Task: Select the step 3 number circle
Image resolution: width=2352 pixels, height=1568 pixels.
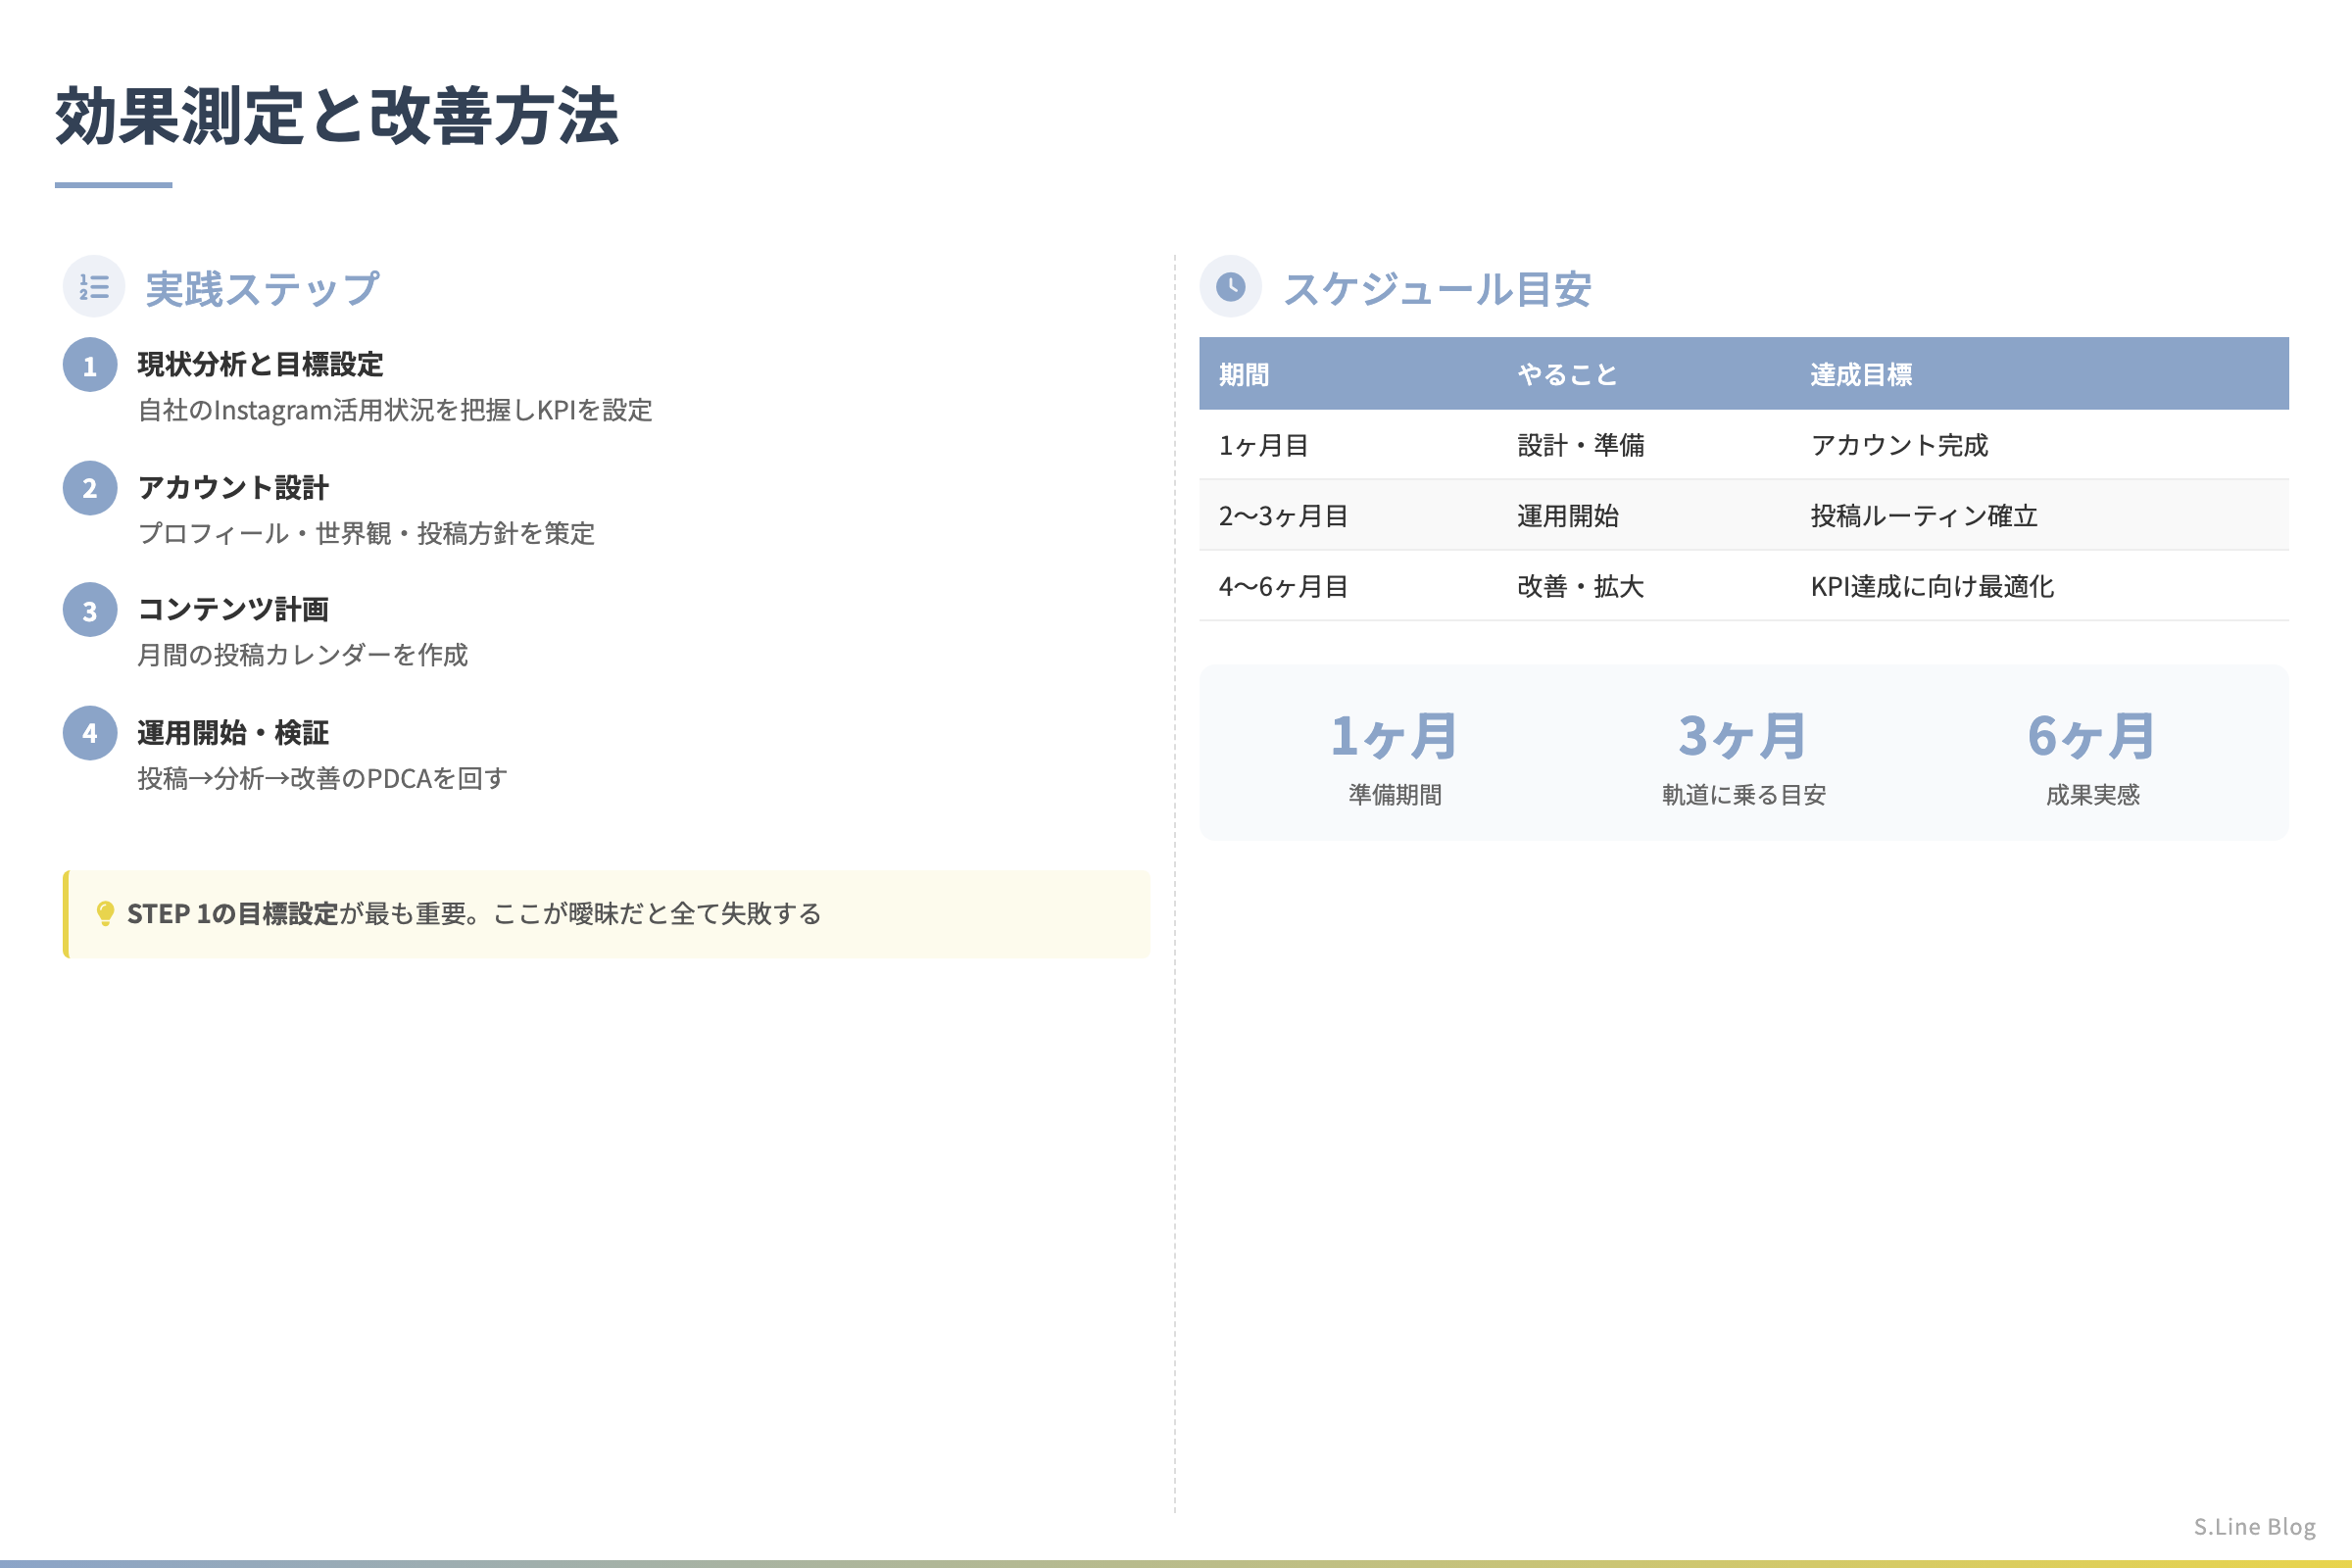Action: [90, 610]
